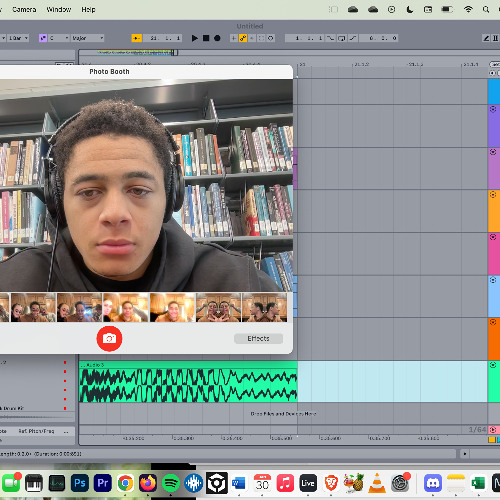Open the Help menu
500x500 pixels.
(88, 10)
